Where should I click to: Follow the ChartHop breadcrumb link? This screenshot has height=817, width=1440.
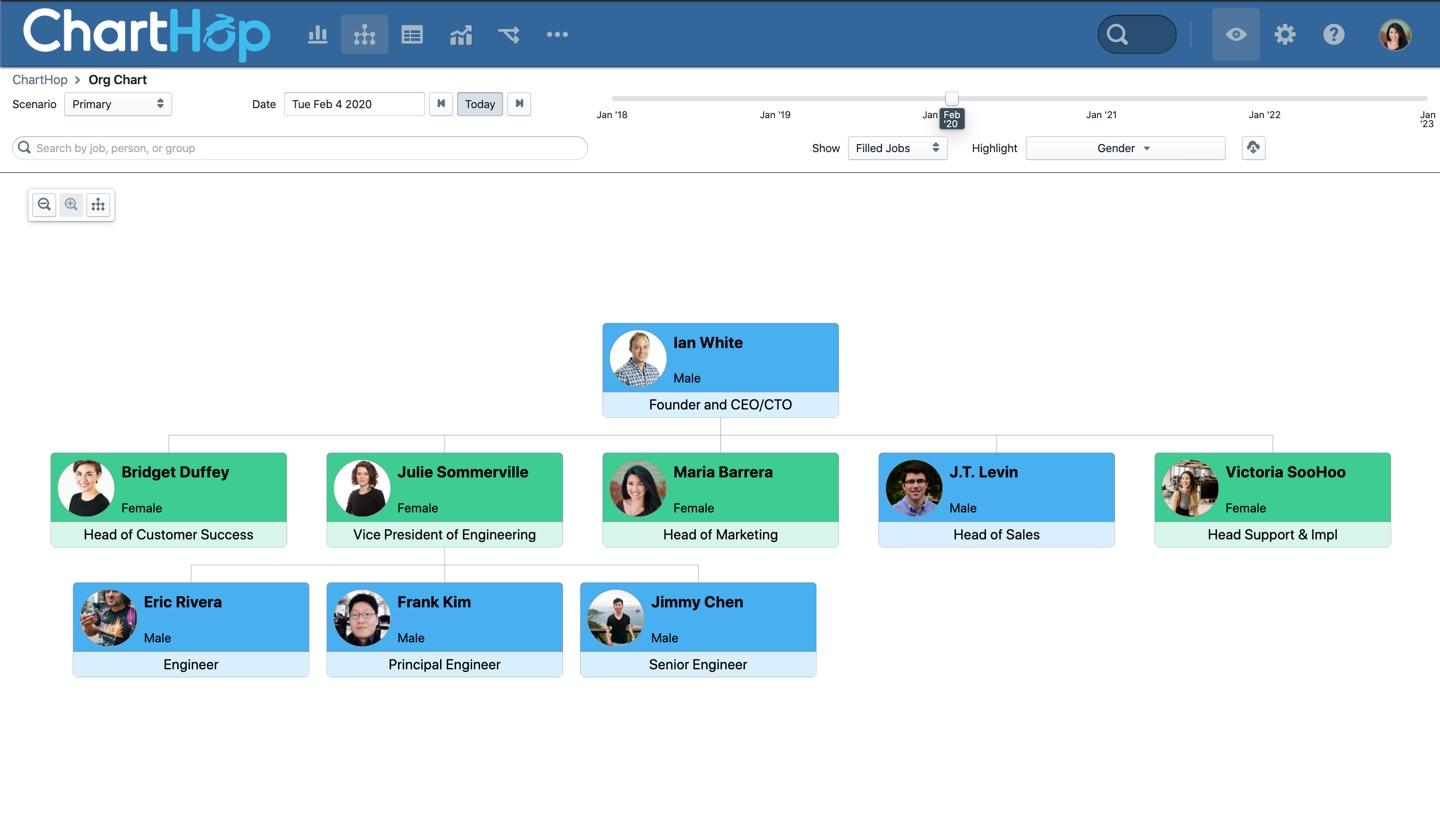click(x=40, y=80)
